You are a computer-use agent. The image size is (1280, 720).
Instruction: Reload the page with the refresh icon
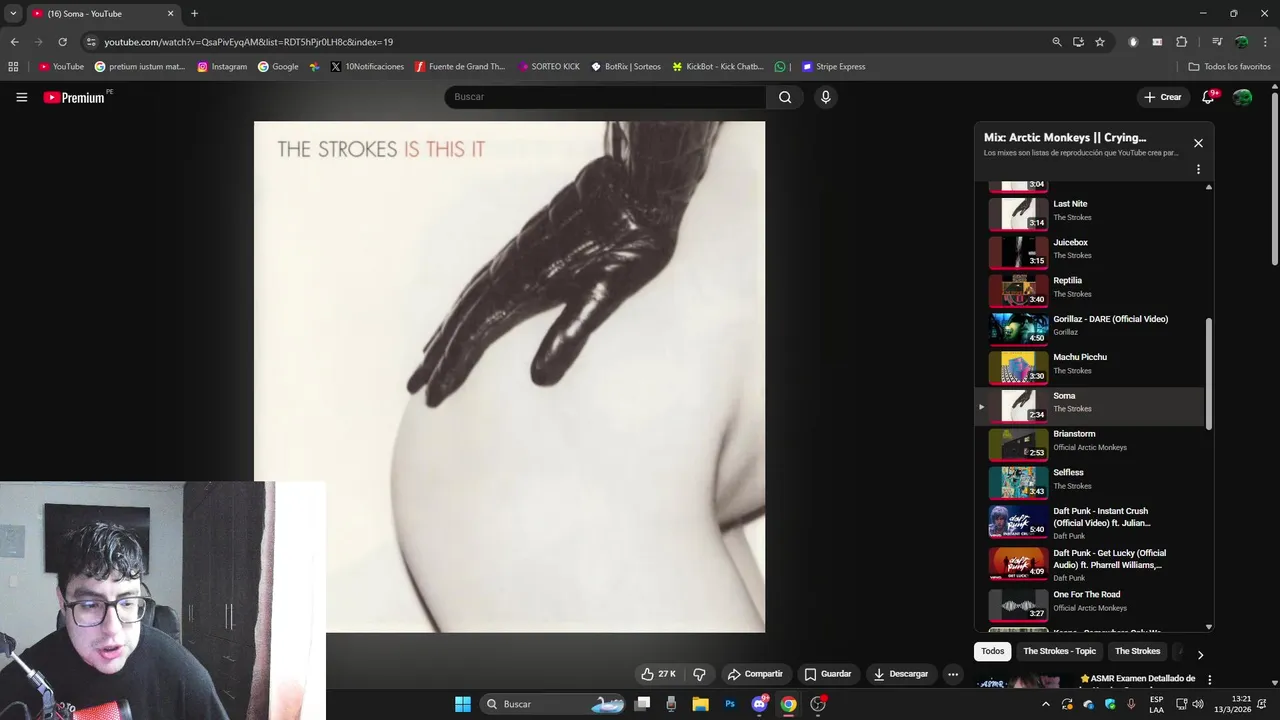point(62,42)
